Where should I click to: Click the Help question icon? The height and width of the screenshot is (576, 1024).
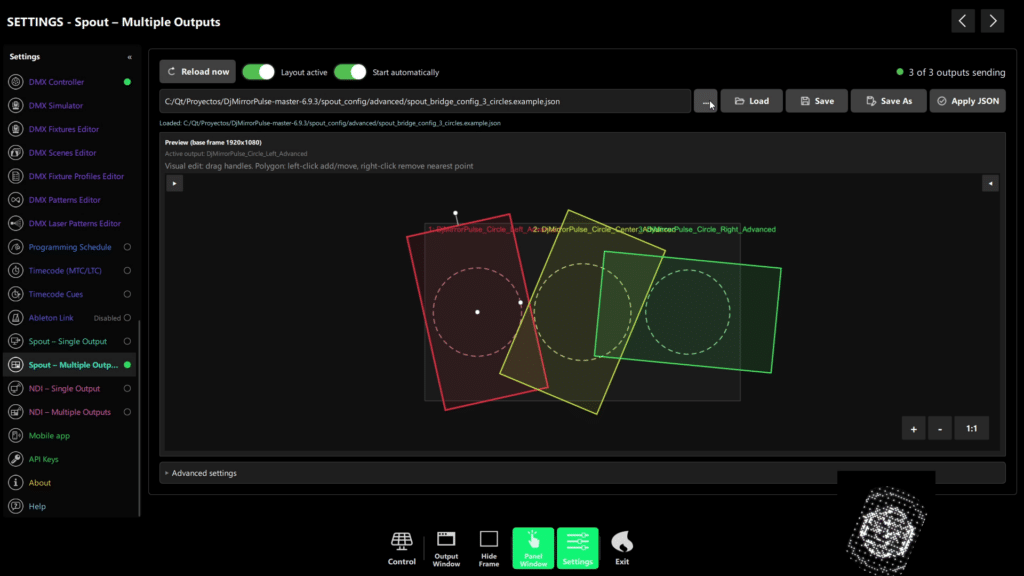pyautogui.click(x=16, y=505)
